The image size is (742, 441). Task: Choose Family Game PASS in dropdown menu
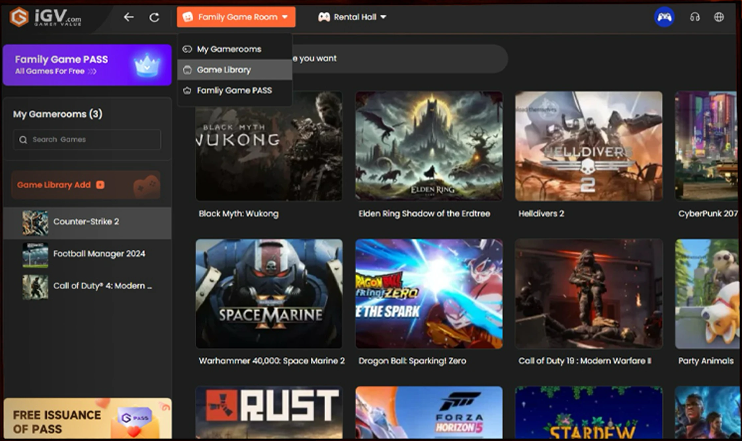click(234, 91)
